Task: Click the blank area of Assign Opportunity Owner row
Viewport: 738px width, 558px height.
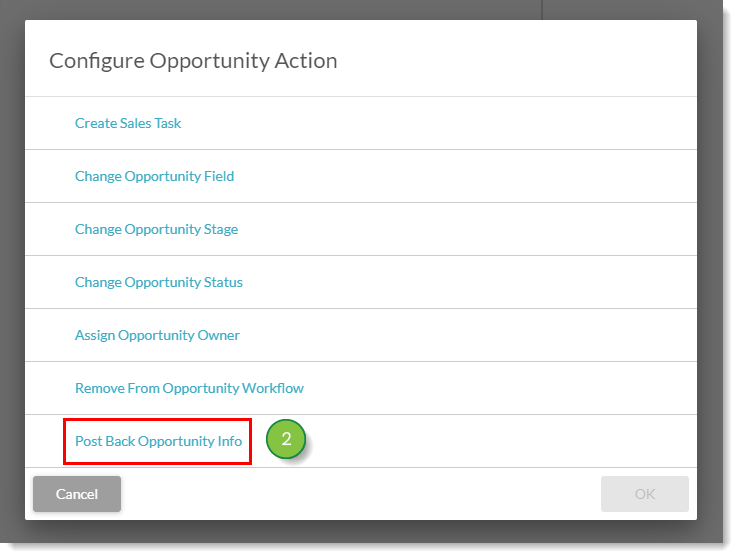Action: coord(466,335)
